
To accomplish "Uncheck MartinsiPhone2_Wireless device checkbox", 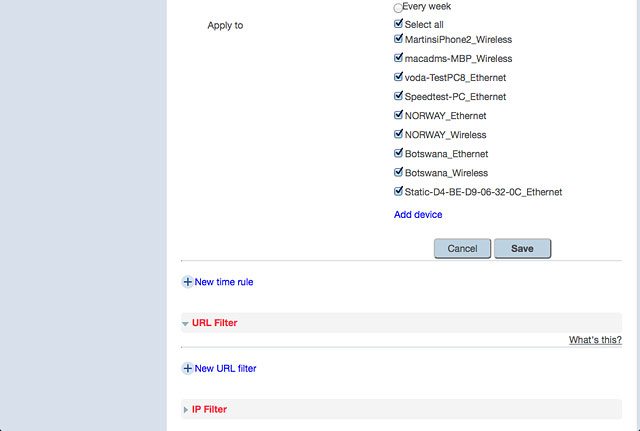I will (x=398, y=39).
